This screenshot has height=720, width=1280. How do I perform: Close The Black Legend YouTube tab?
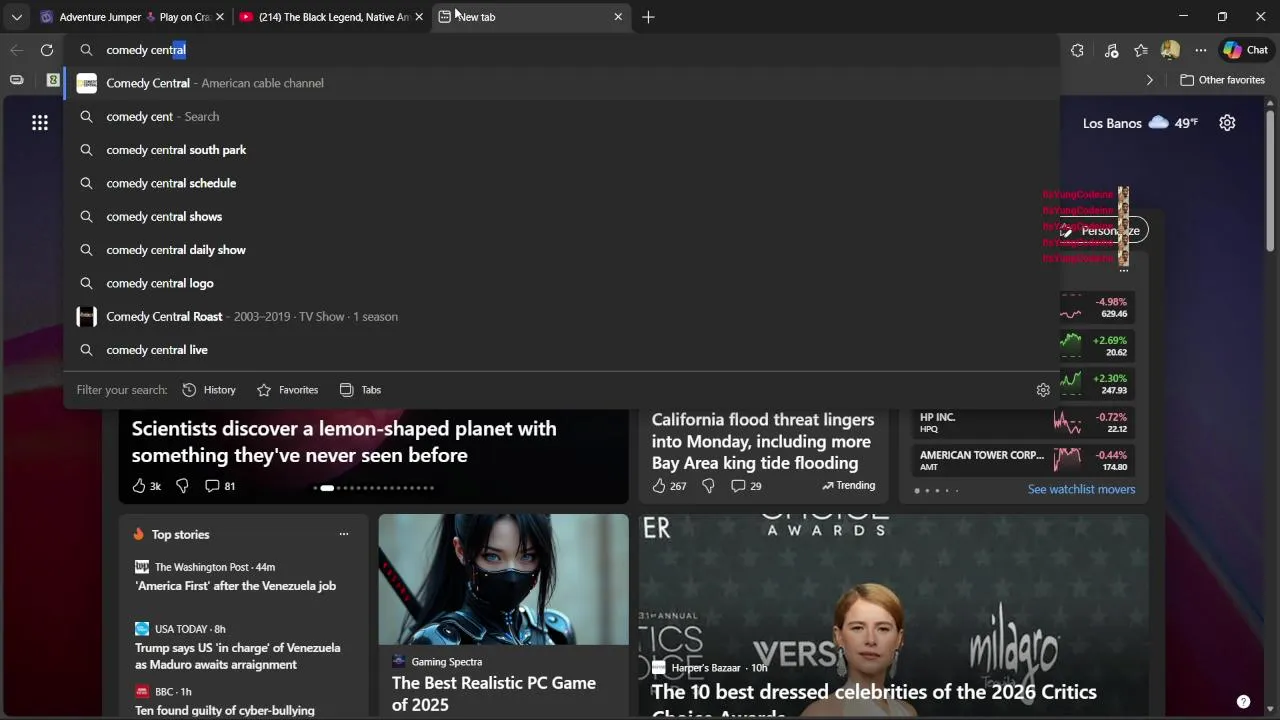click(419, 17)
